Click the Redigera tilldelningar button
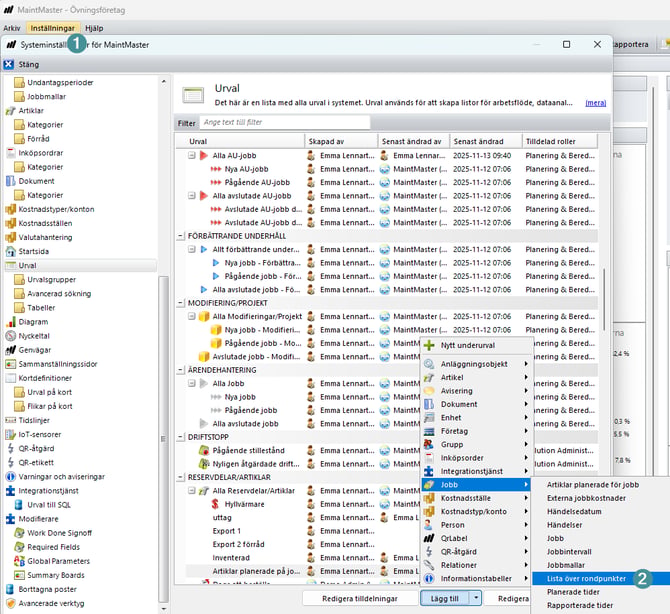 pos(360,599)
